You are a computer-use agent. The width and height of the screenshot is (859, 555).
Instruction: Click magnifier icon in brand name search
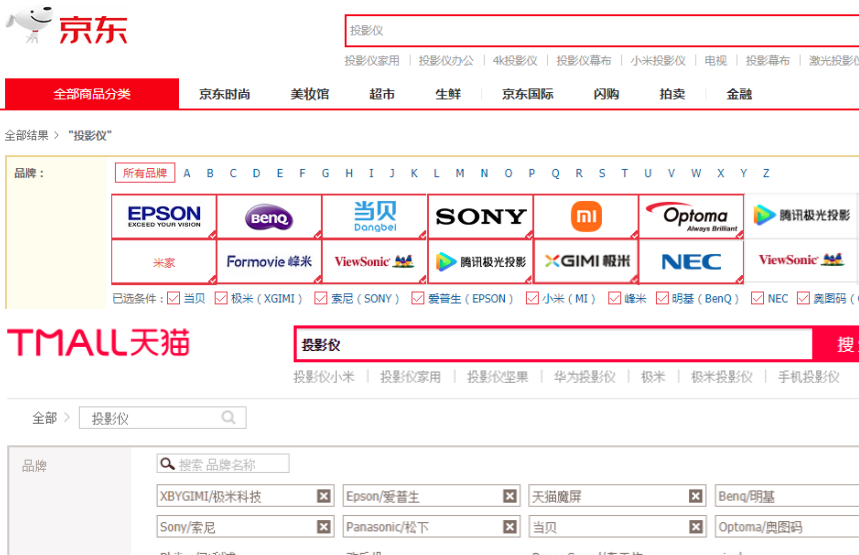coord(167,464)
